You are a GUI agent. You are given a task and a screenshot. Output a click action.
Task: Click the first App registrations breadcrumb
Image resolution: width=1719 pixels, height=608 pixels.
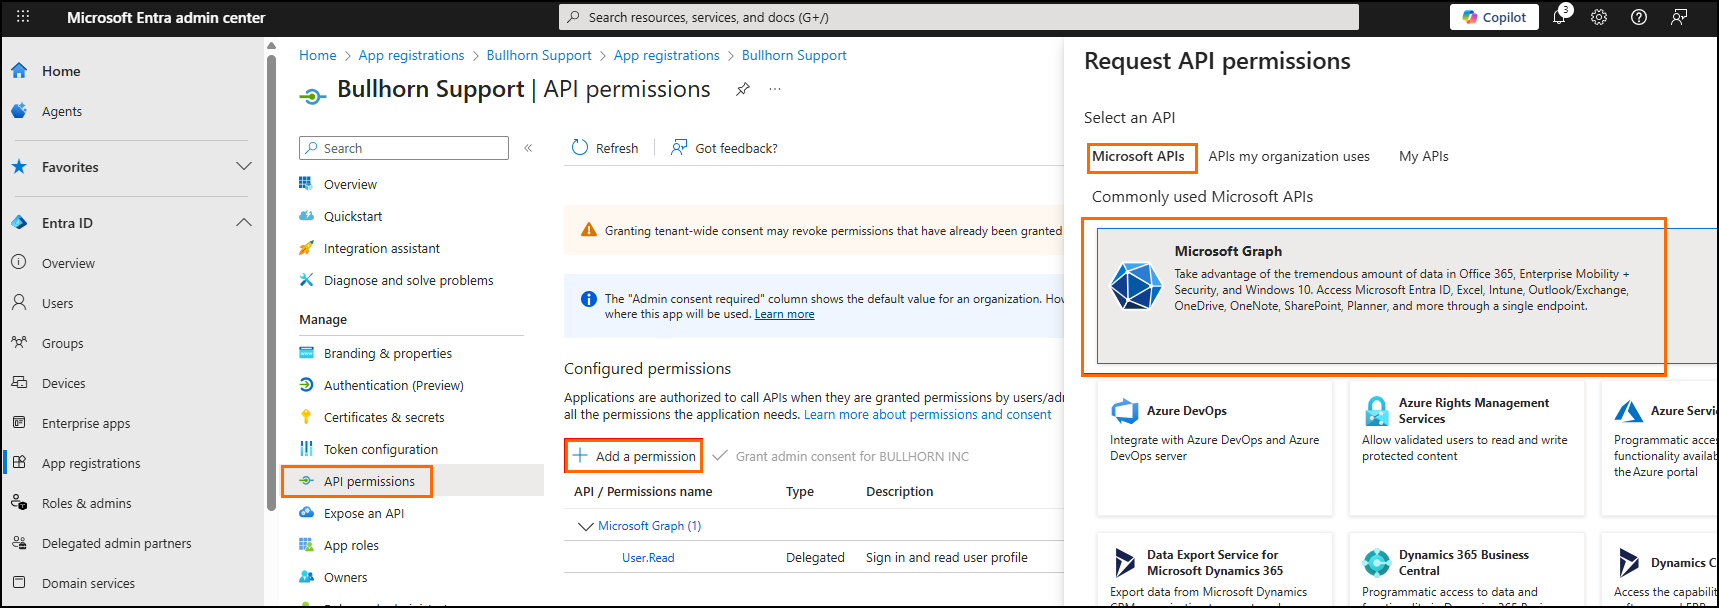click(411, 55)
